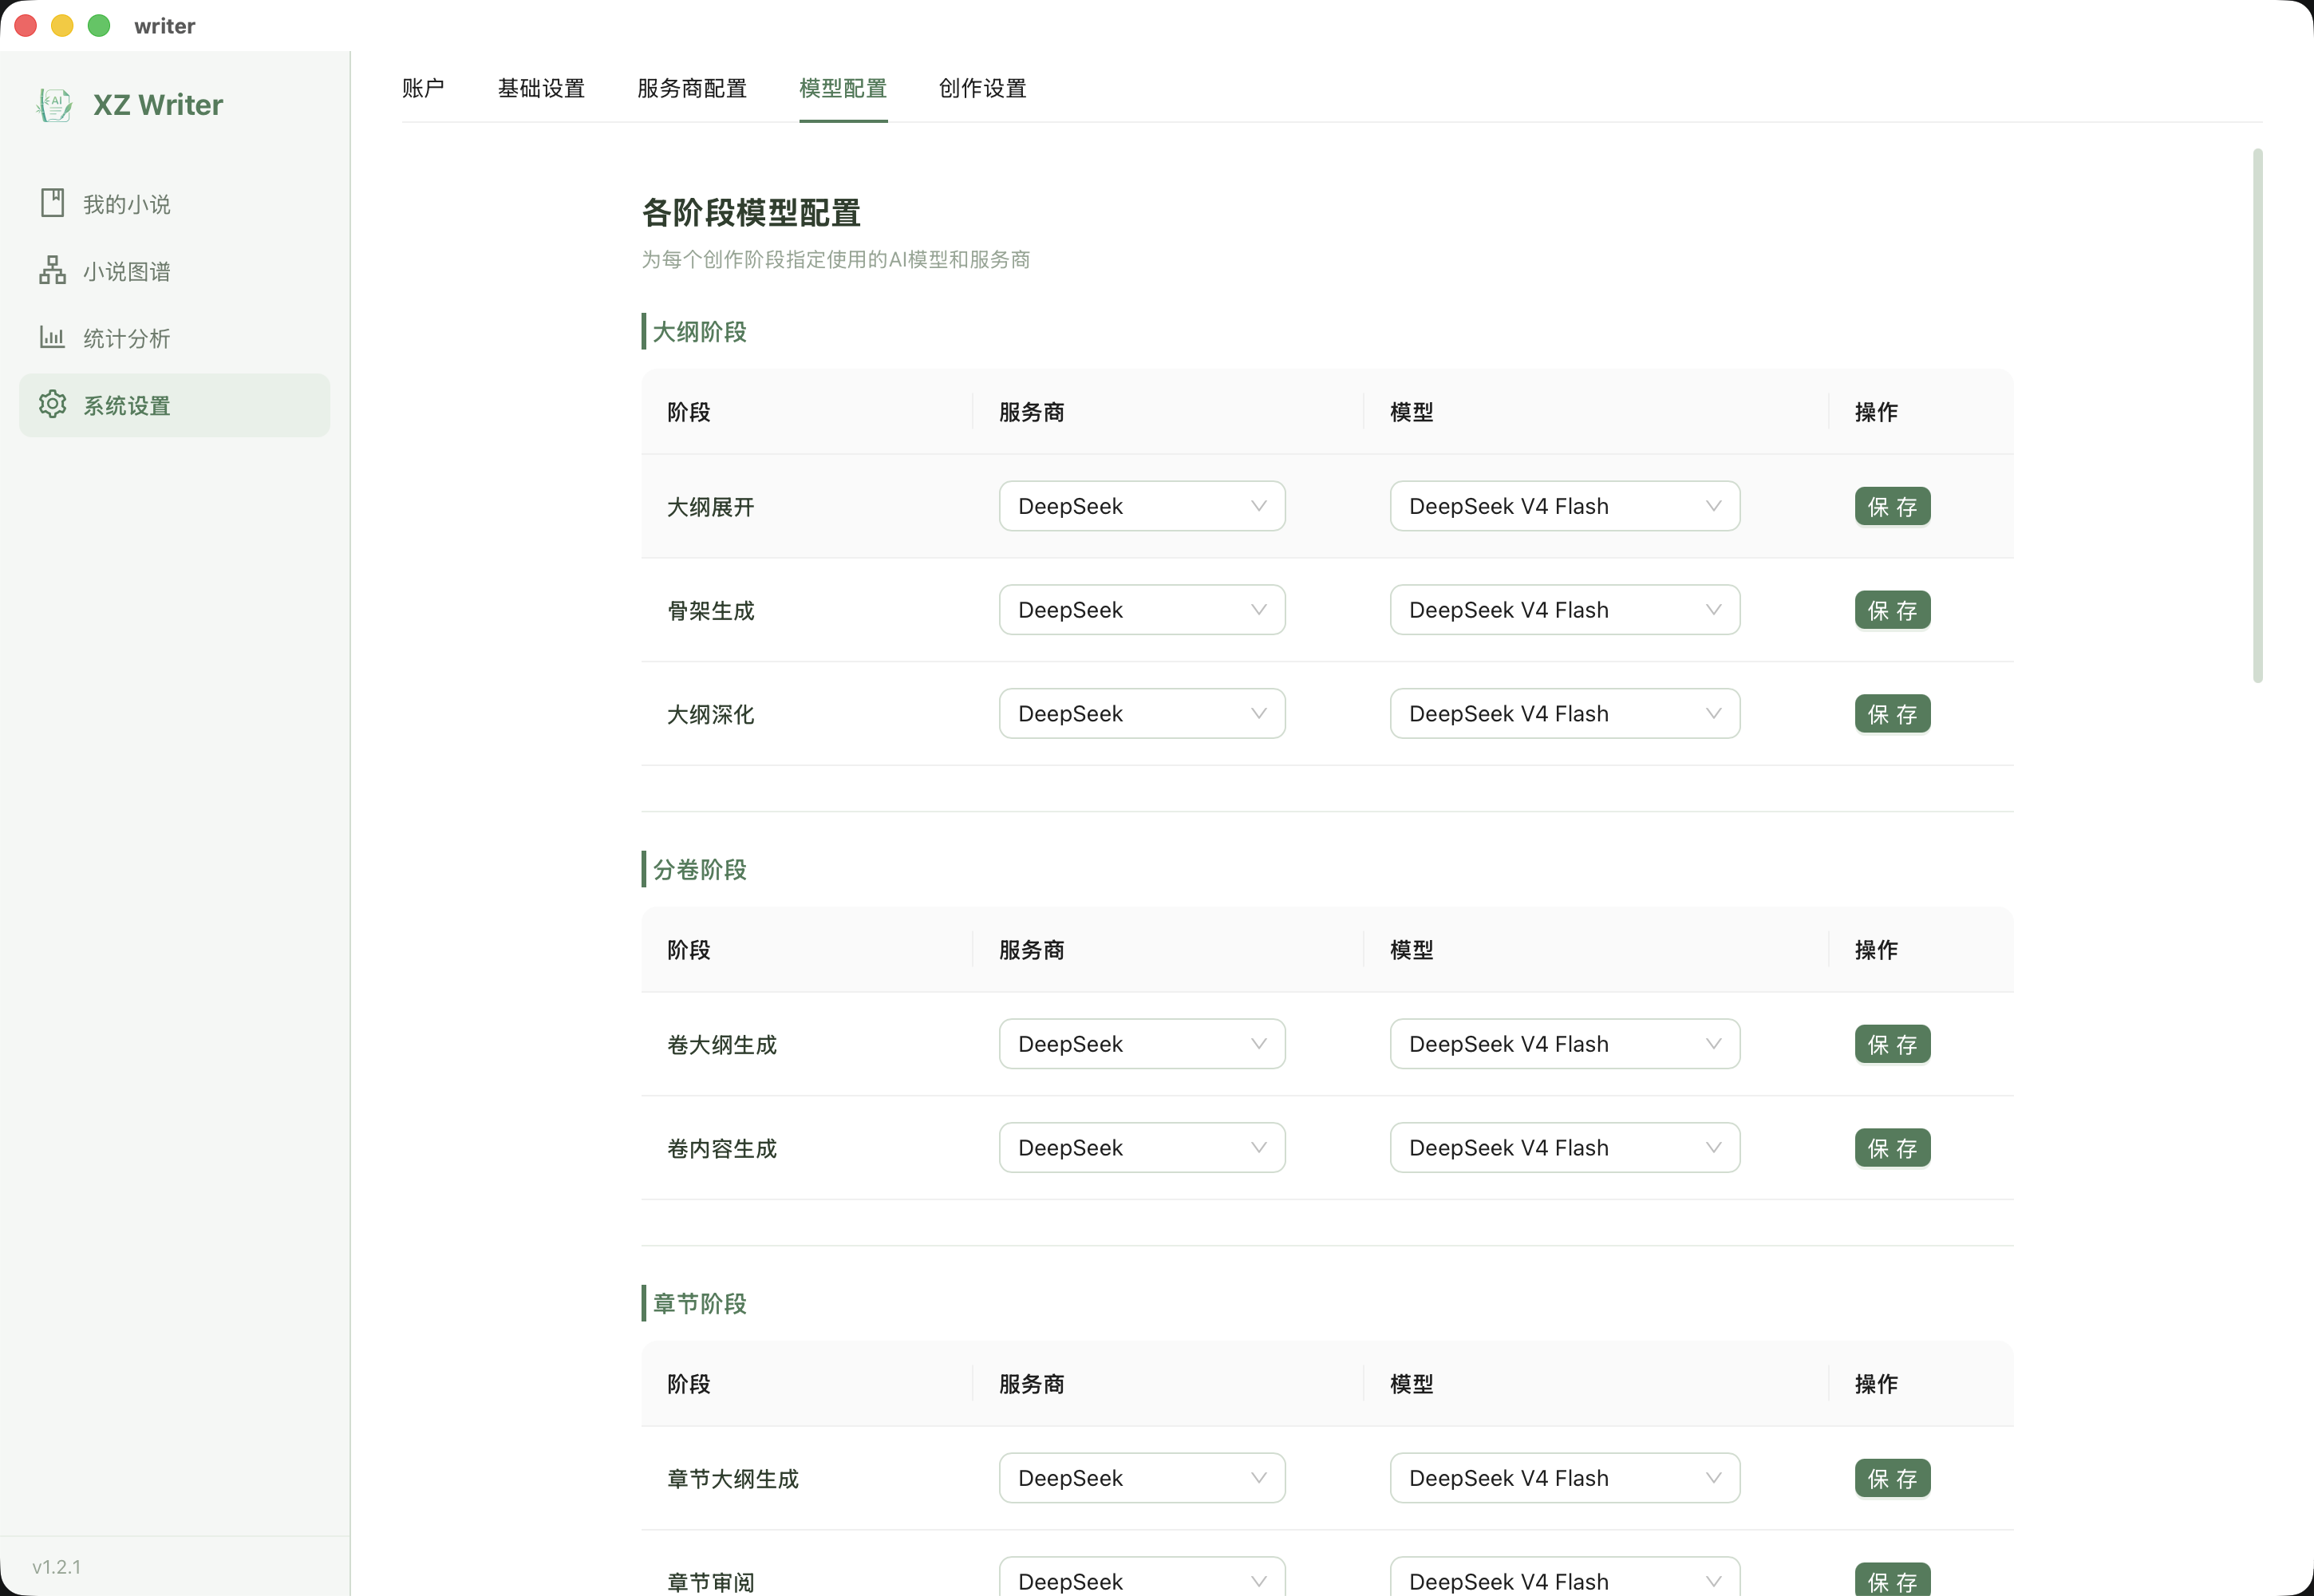
Task: Select the 模型配置 tab
Action: (843, 88)
